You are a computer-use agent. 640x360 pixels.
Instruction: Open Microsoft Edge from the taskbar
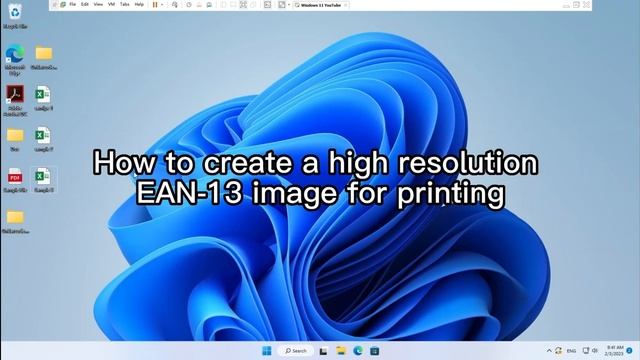point(358,351)
